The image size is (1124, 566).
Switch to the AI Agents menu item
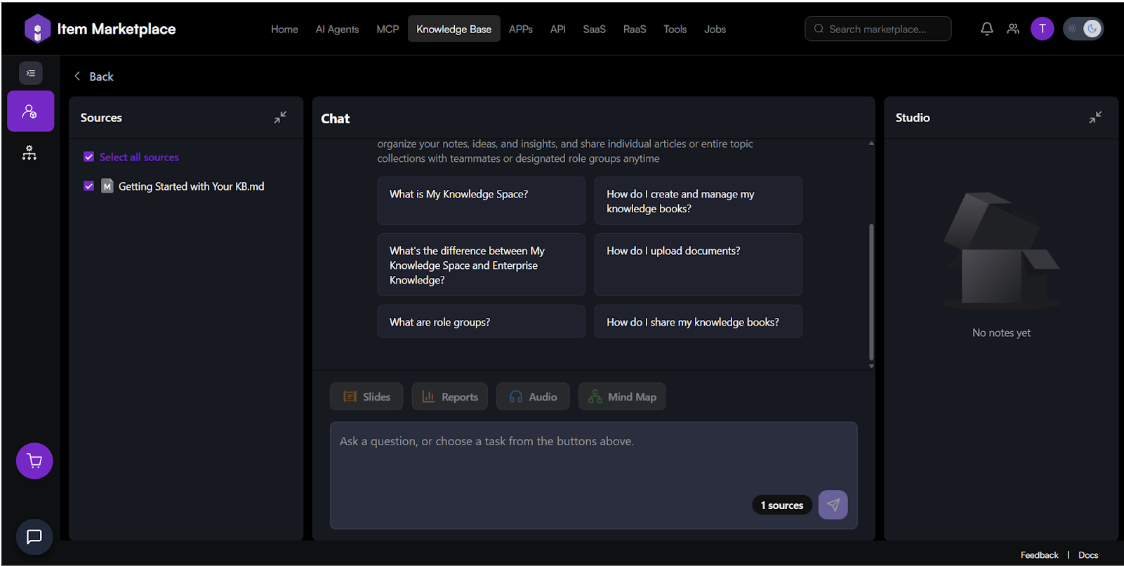click(337, 29)
